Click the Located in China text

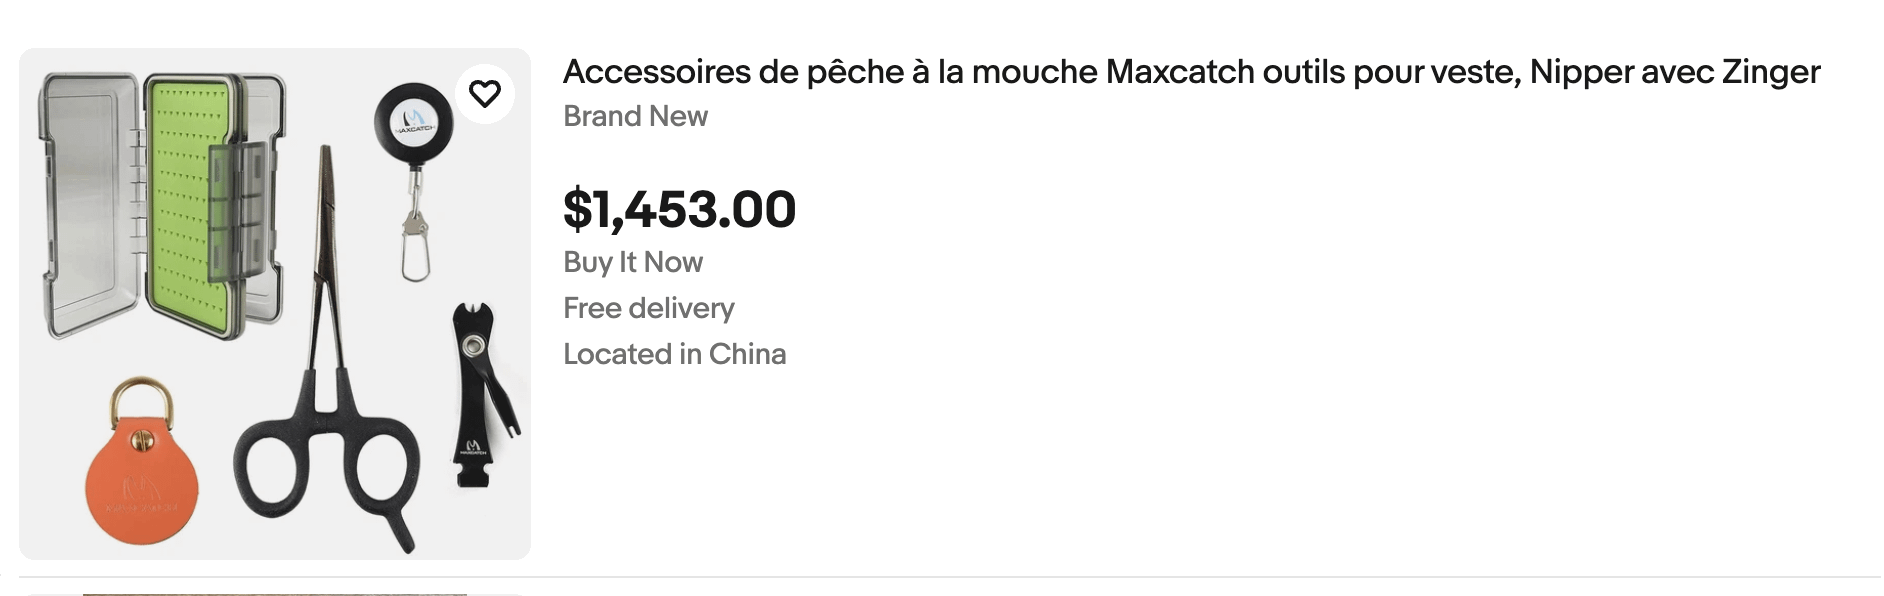point(674,354)
